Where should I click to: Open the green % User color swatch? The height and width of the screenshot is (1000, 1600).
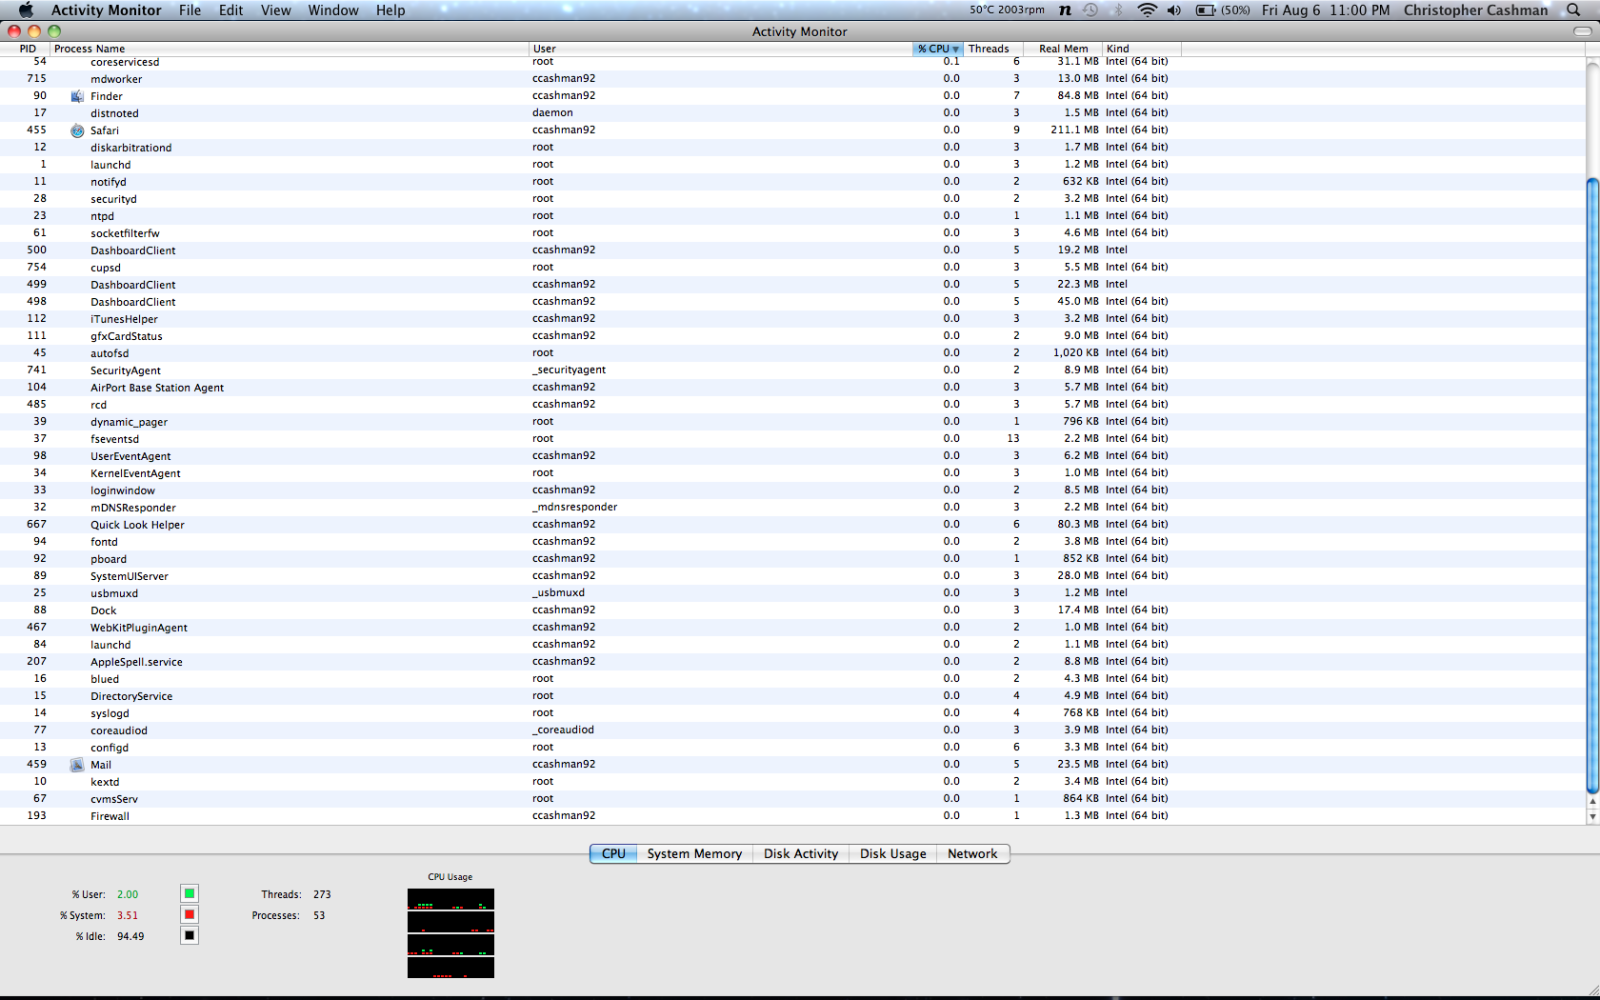click(x=189, y=894)
